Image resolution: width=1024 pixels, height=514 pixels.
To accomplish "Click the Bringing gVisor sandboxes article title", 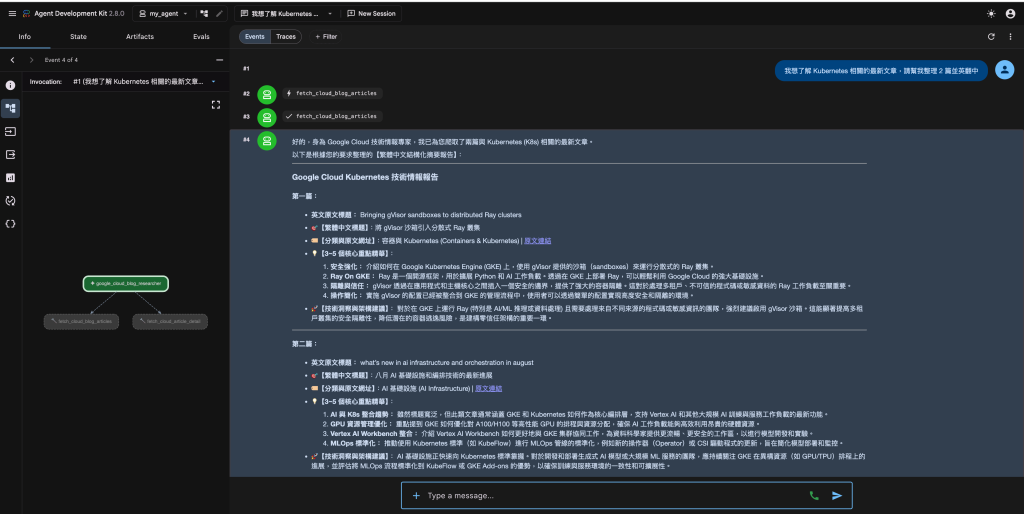I will (x=441, y=215).
